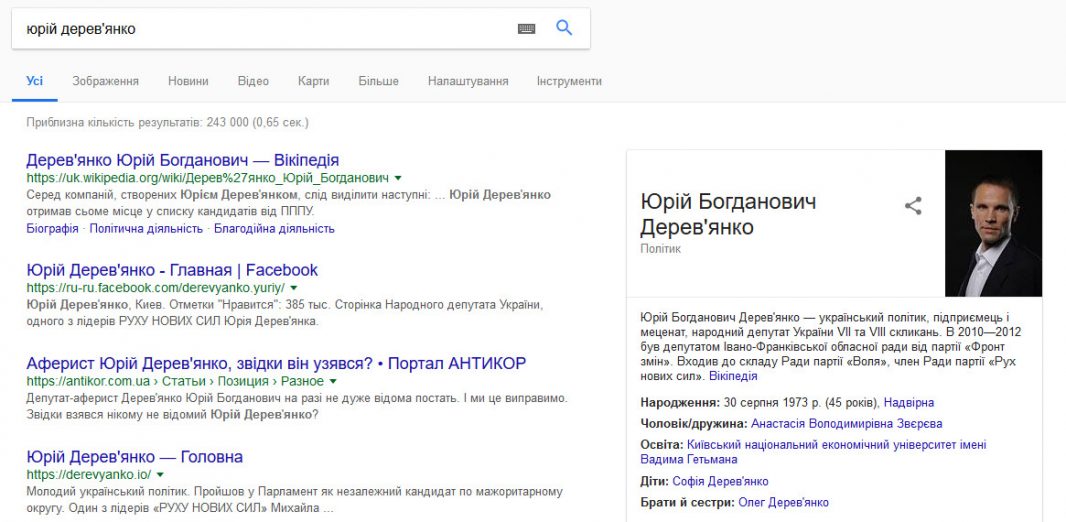
Task: Click the Політик subtitle in panel
Action: (660, 249)
